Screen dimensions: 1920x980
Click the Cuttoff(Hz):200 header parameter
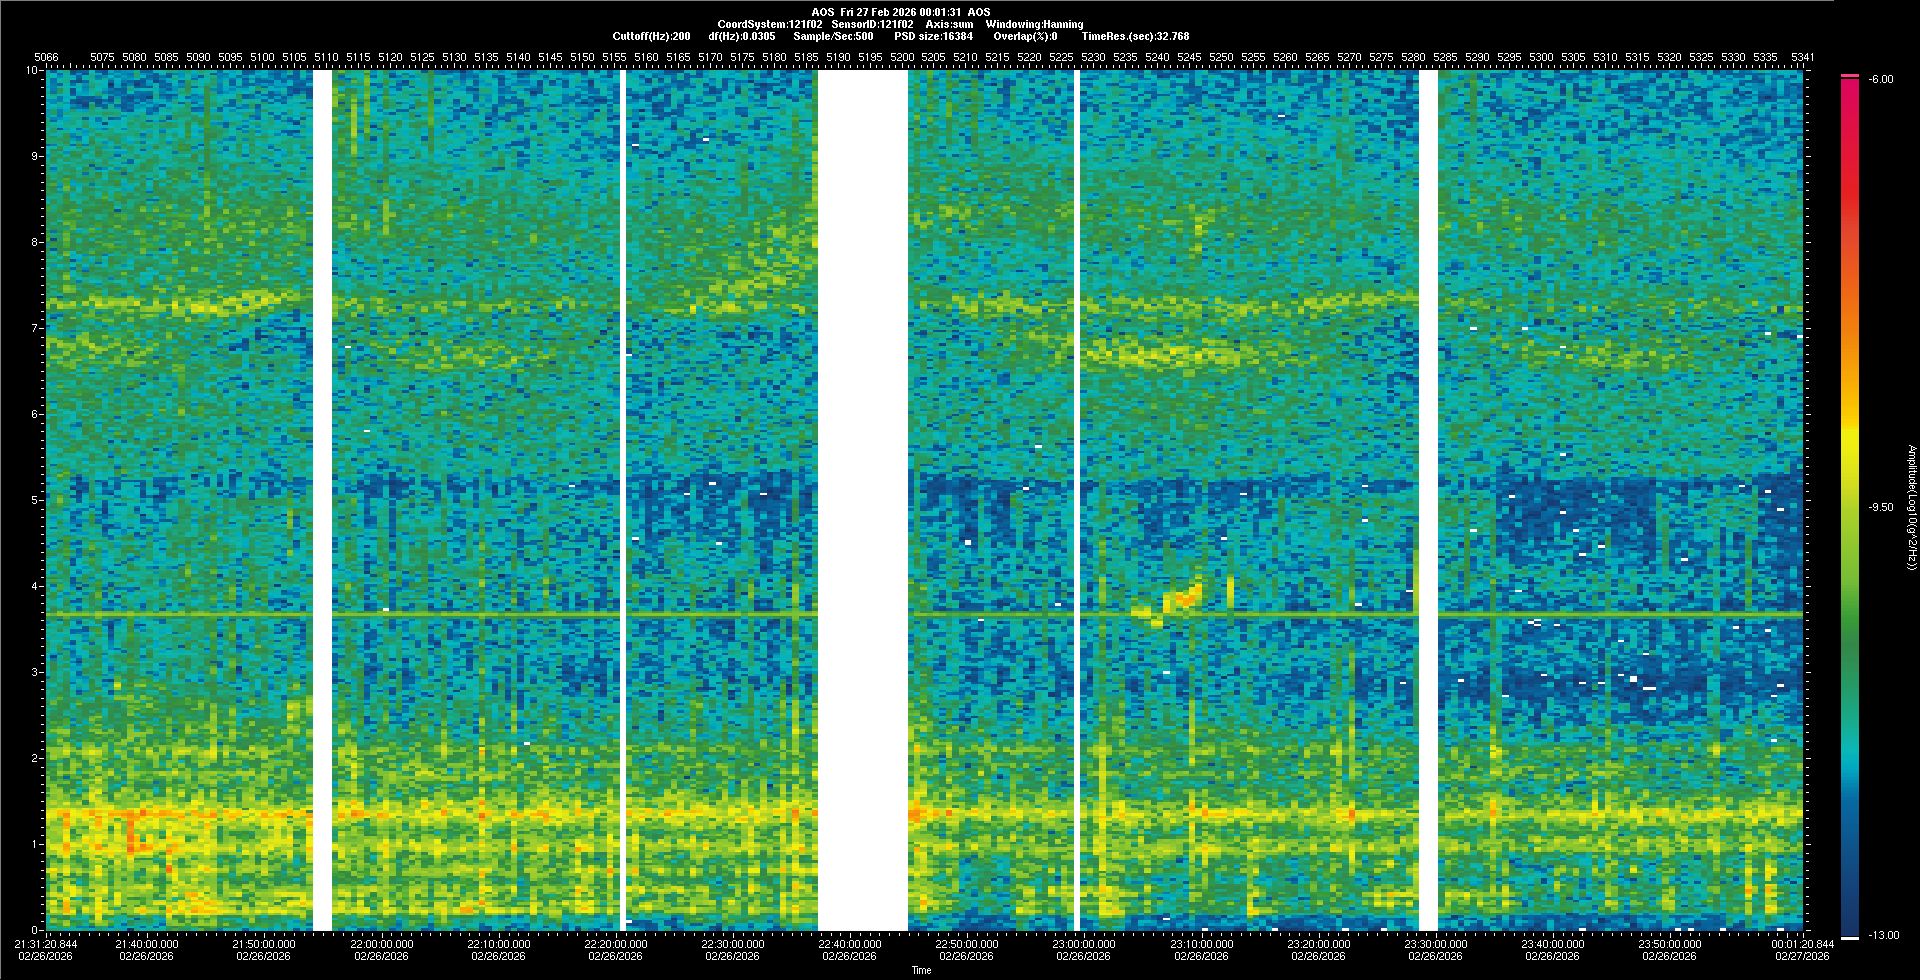pyautogui.click(x=651, y=36)
